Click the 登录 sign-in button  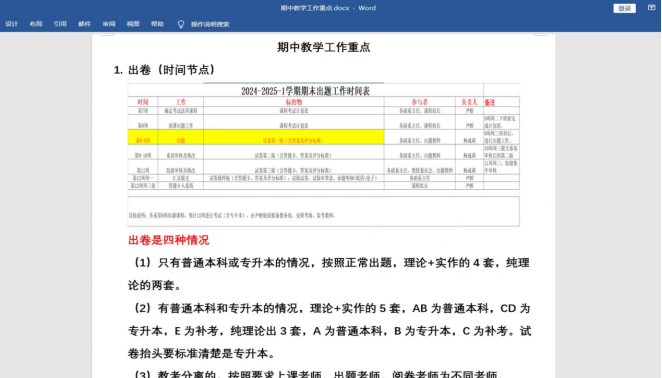coord(624,8)
